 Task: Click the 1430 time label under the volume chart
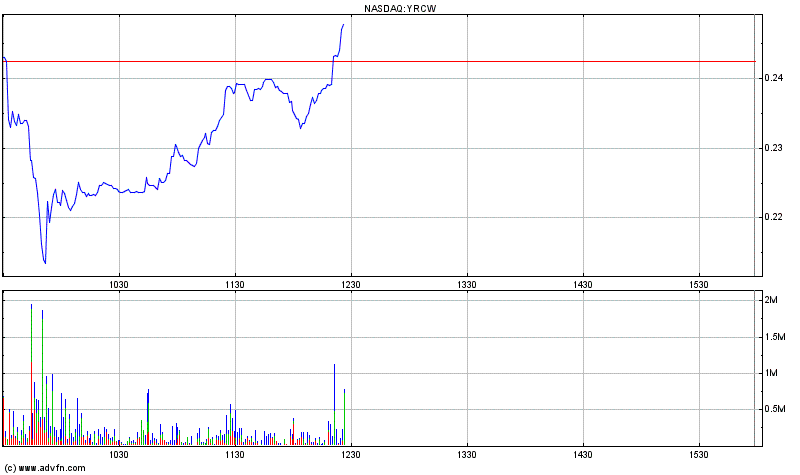[583, 454]
